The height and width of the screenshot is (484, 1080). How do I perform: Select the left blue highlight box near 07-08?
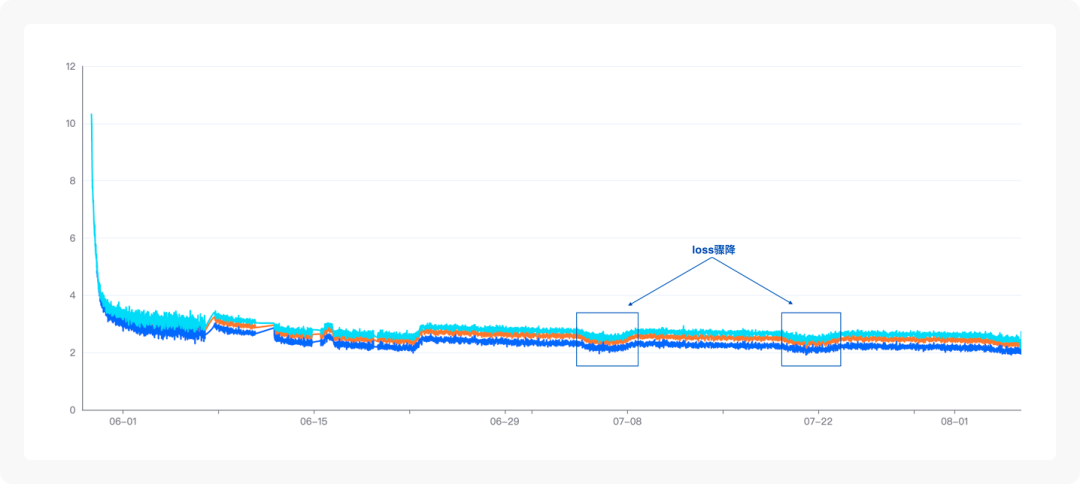607,339
